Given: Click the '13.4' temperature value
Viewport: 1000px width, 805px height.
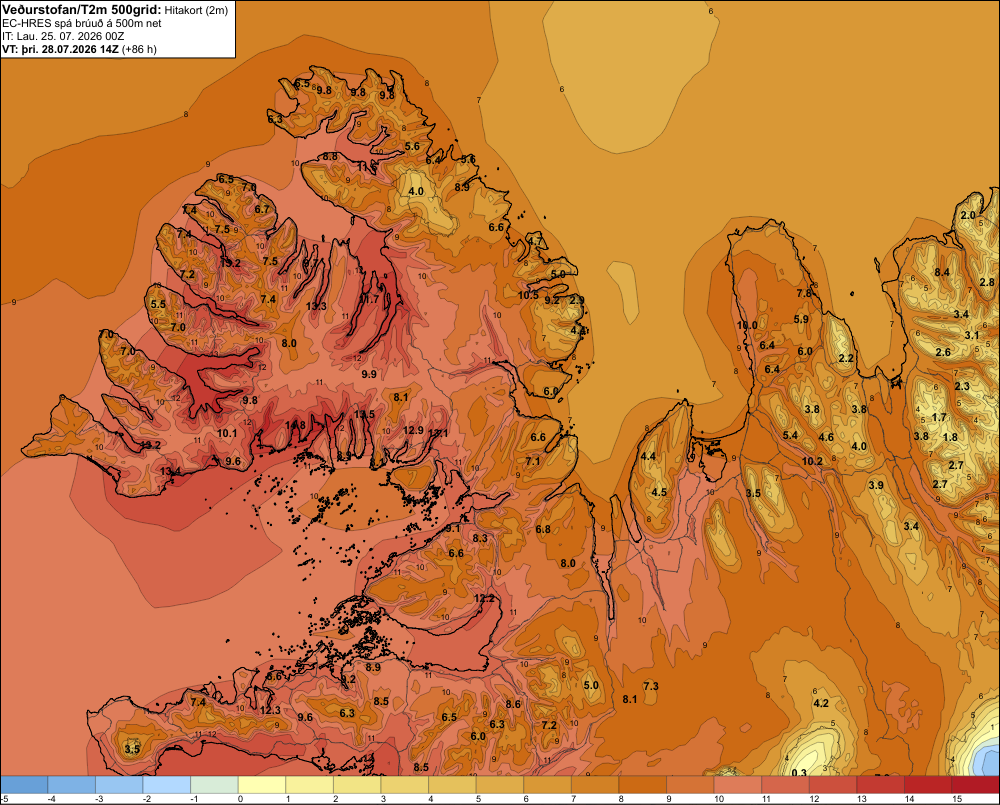Looking at the screenshot, I should pos(170,471).
